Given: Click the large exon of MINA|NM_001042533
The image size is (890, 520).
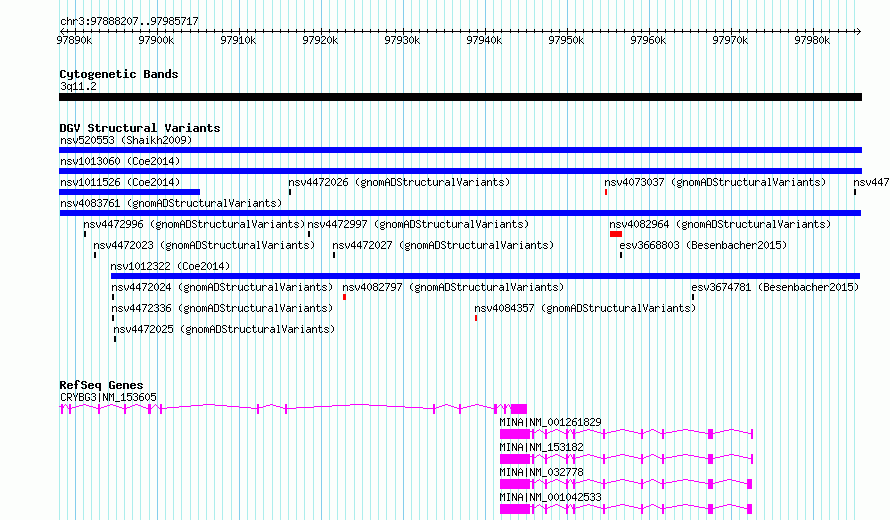Looking at the screenshot, I should pos(515,509).
